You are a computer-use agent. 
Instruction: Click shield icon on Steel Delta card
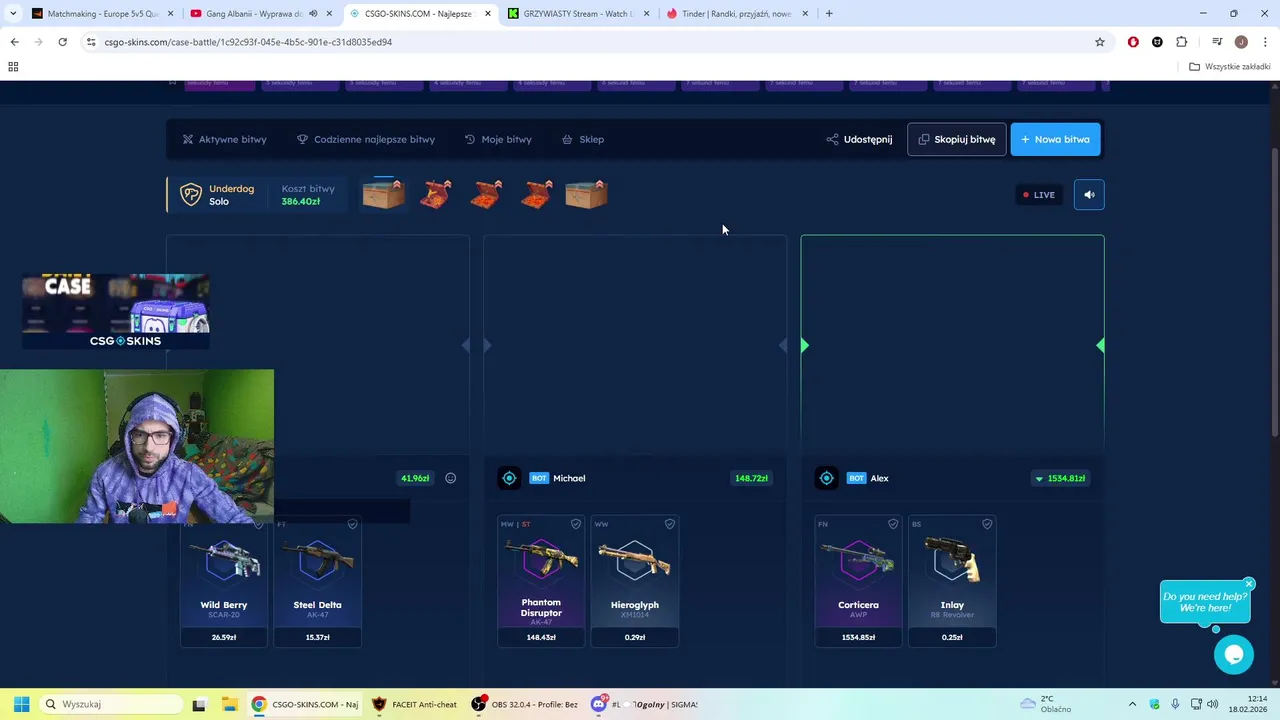tap(352, 524)
